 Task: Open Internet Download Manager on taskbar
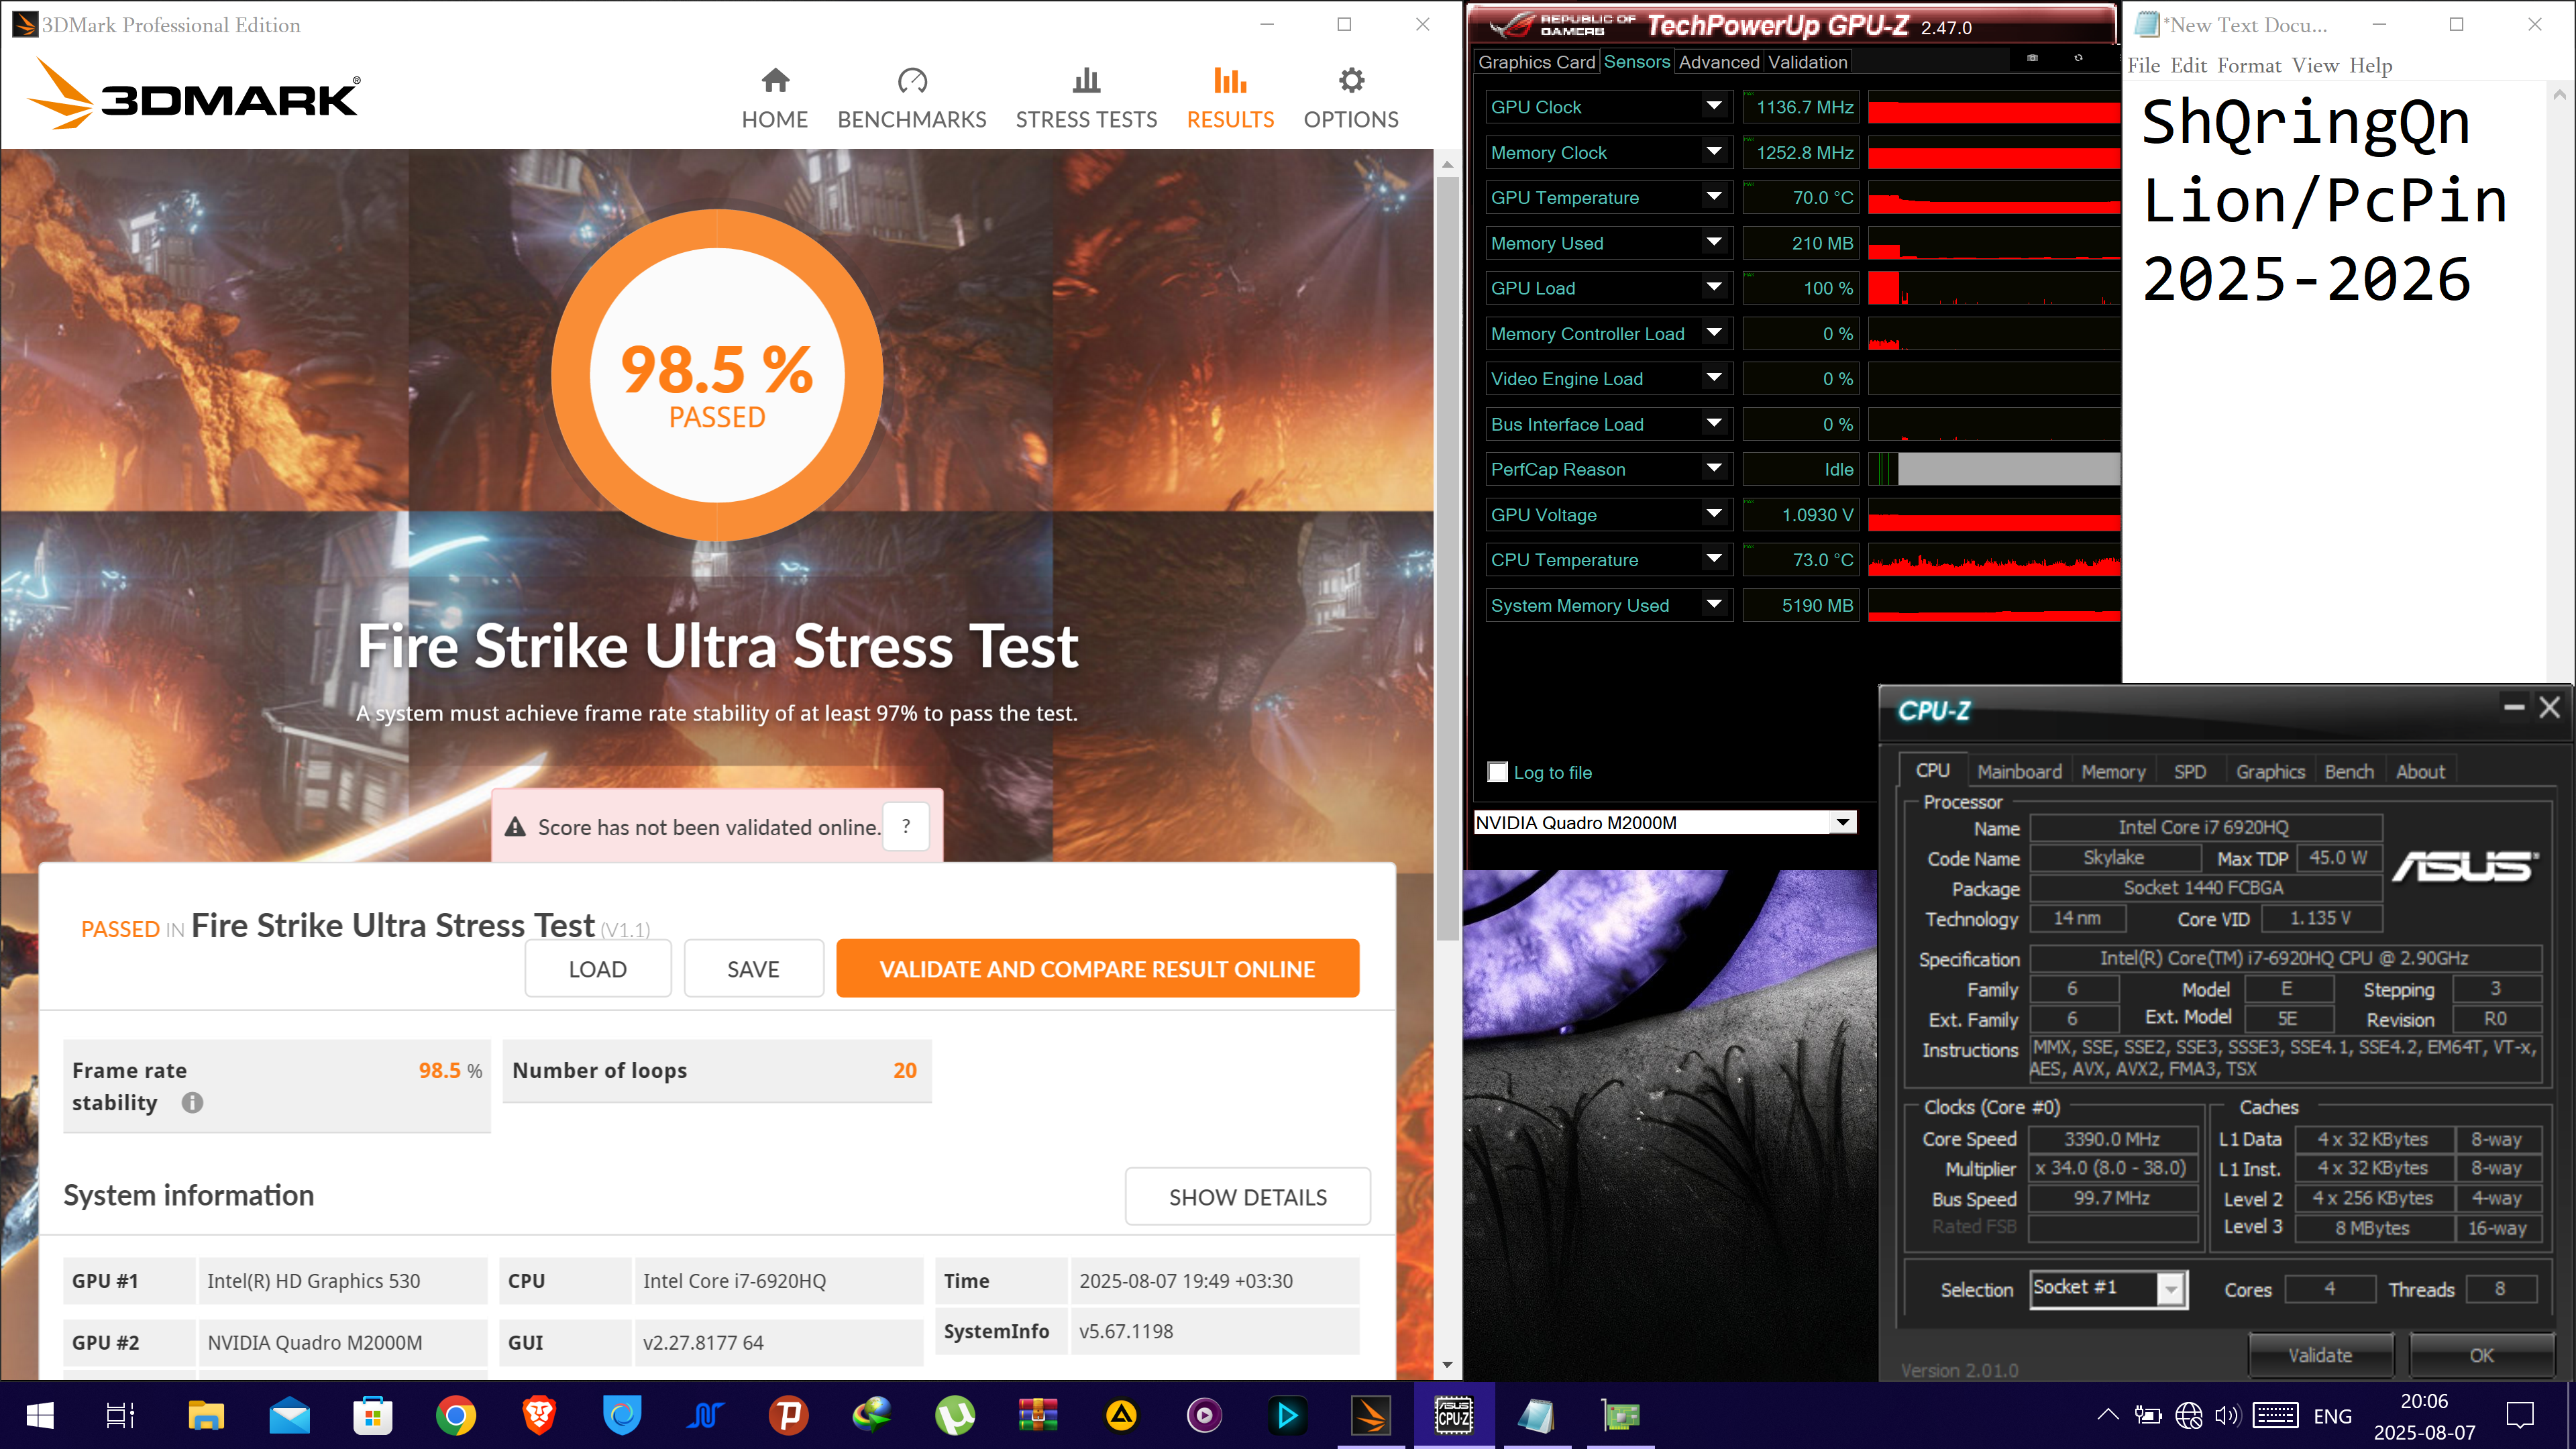coord(872,1415)
